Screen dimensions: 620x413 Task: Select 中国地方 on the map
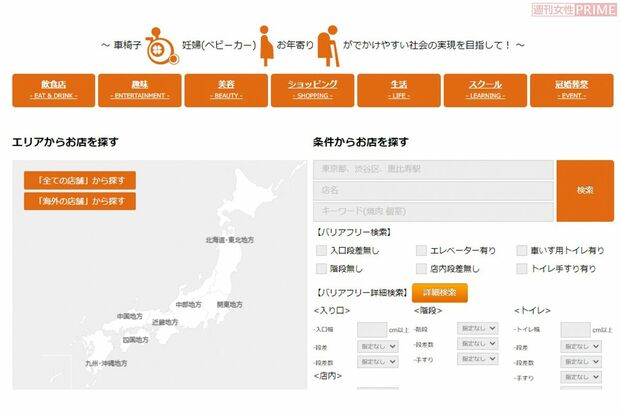[130, 316]
